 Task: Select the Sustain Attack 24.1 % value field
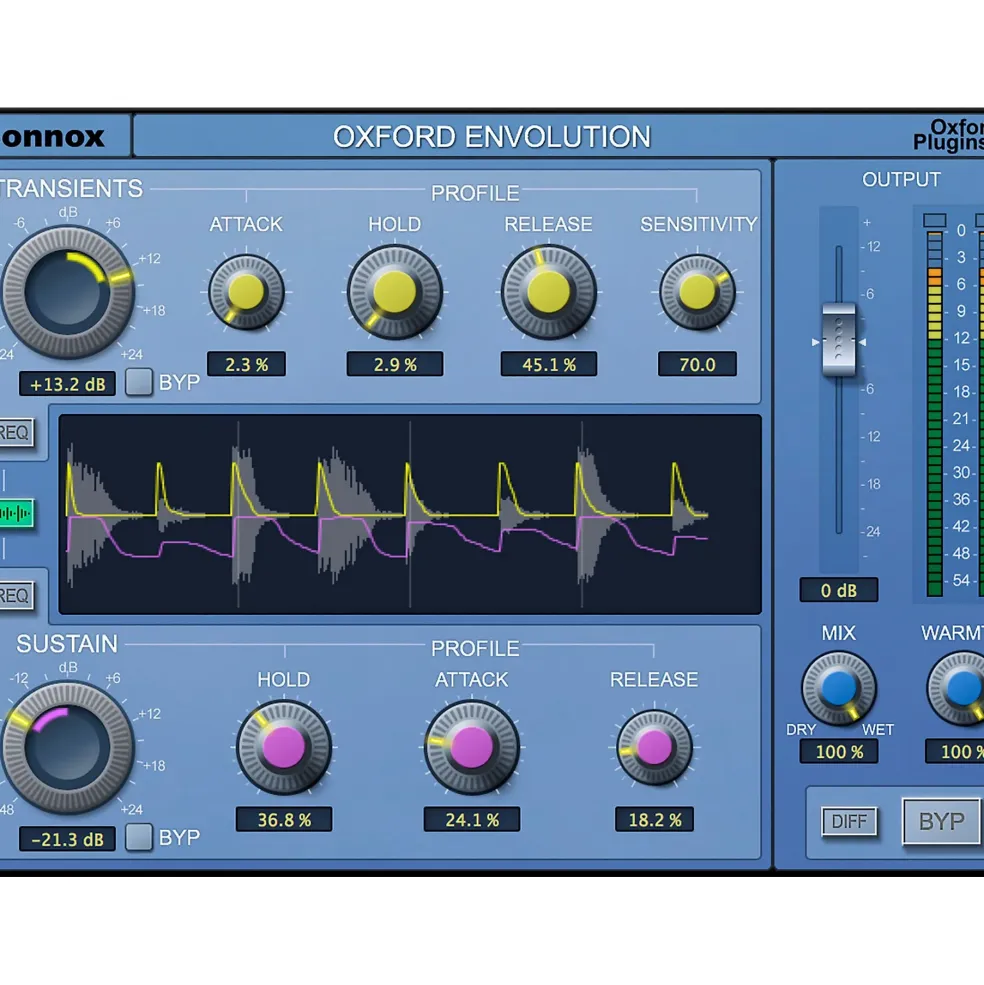[x=471, y=820]
